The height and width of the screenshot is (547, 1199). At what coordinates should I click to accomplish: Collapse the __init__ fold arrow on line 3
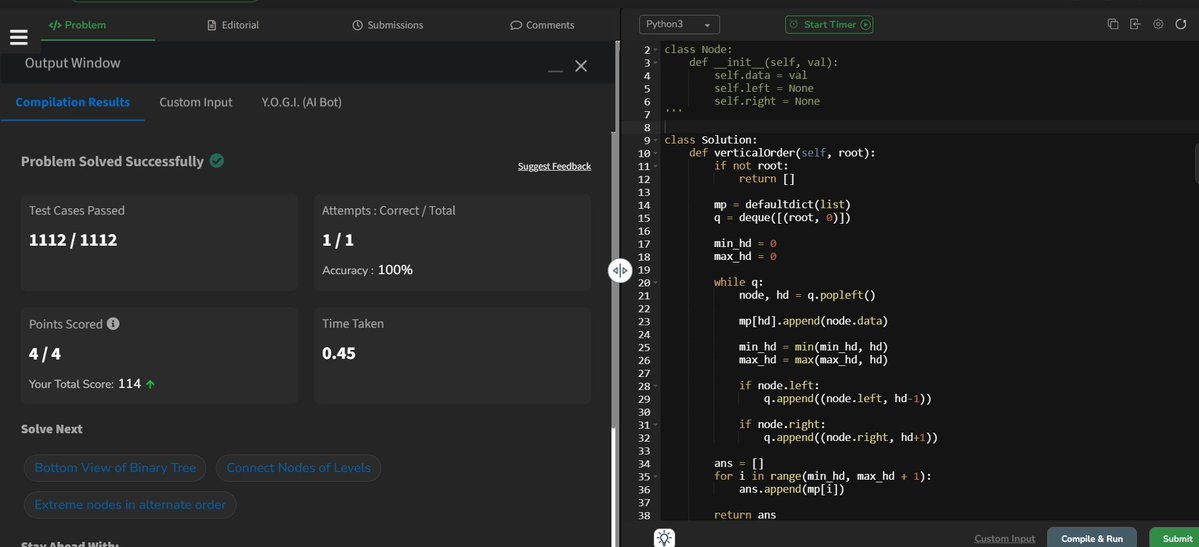[x=657, y=63]
